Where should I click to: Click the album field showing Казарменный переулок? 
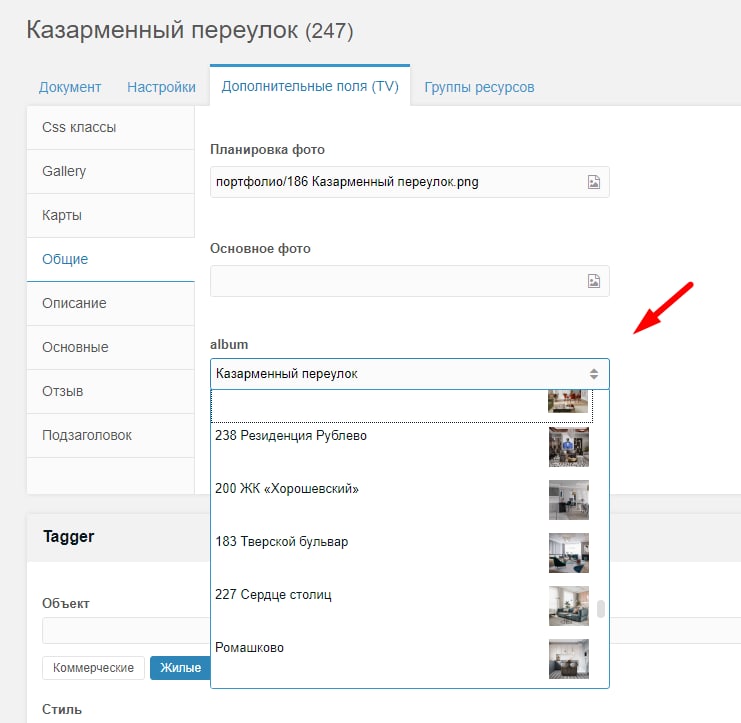click(410, 374)
